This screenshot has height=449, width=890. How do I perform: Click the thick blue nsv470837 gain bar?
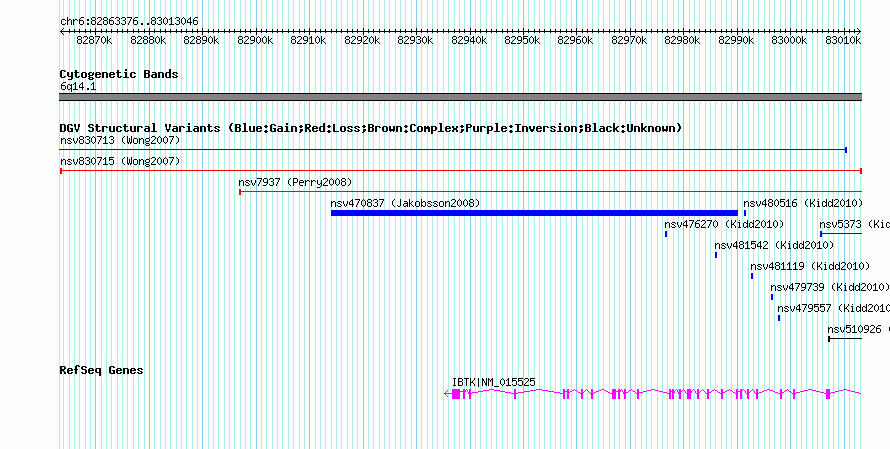point(534,213)
